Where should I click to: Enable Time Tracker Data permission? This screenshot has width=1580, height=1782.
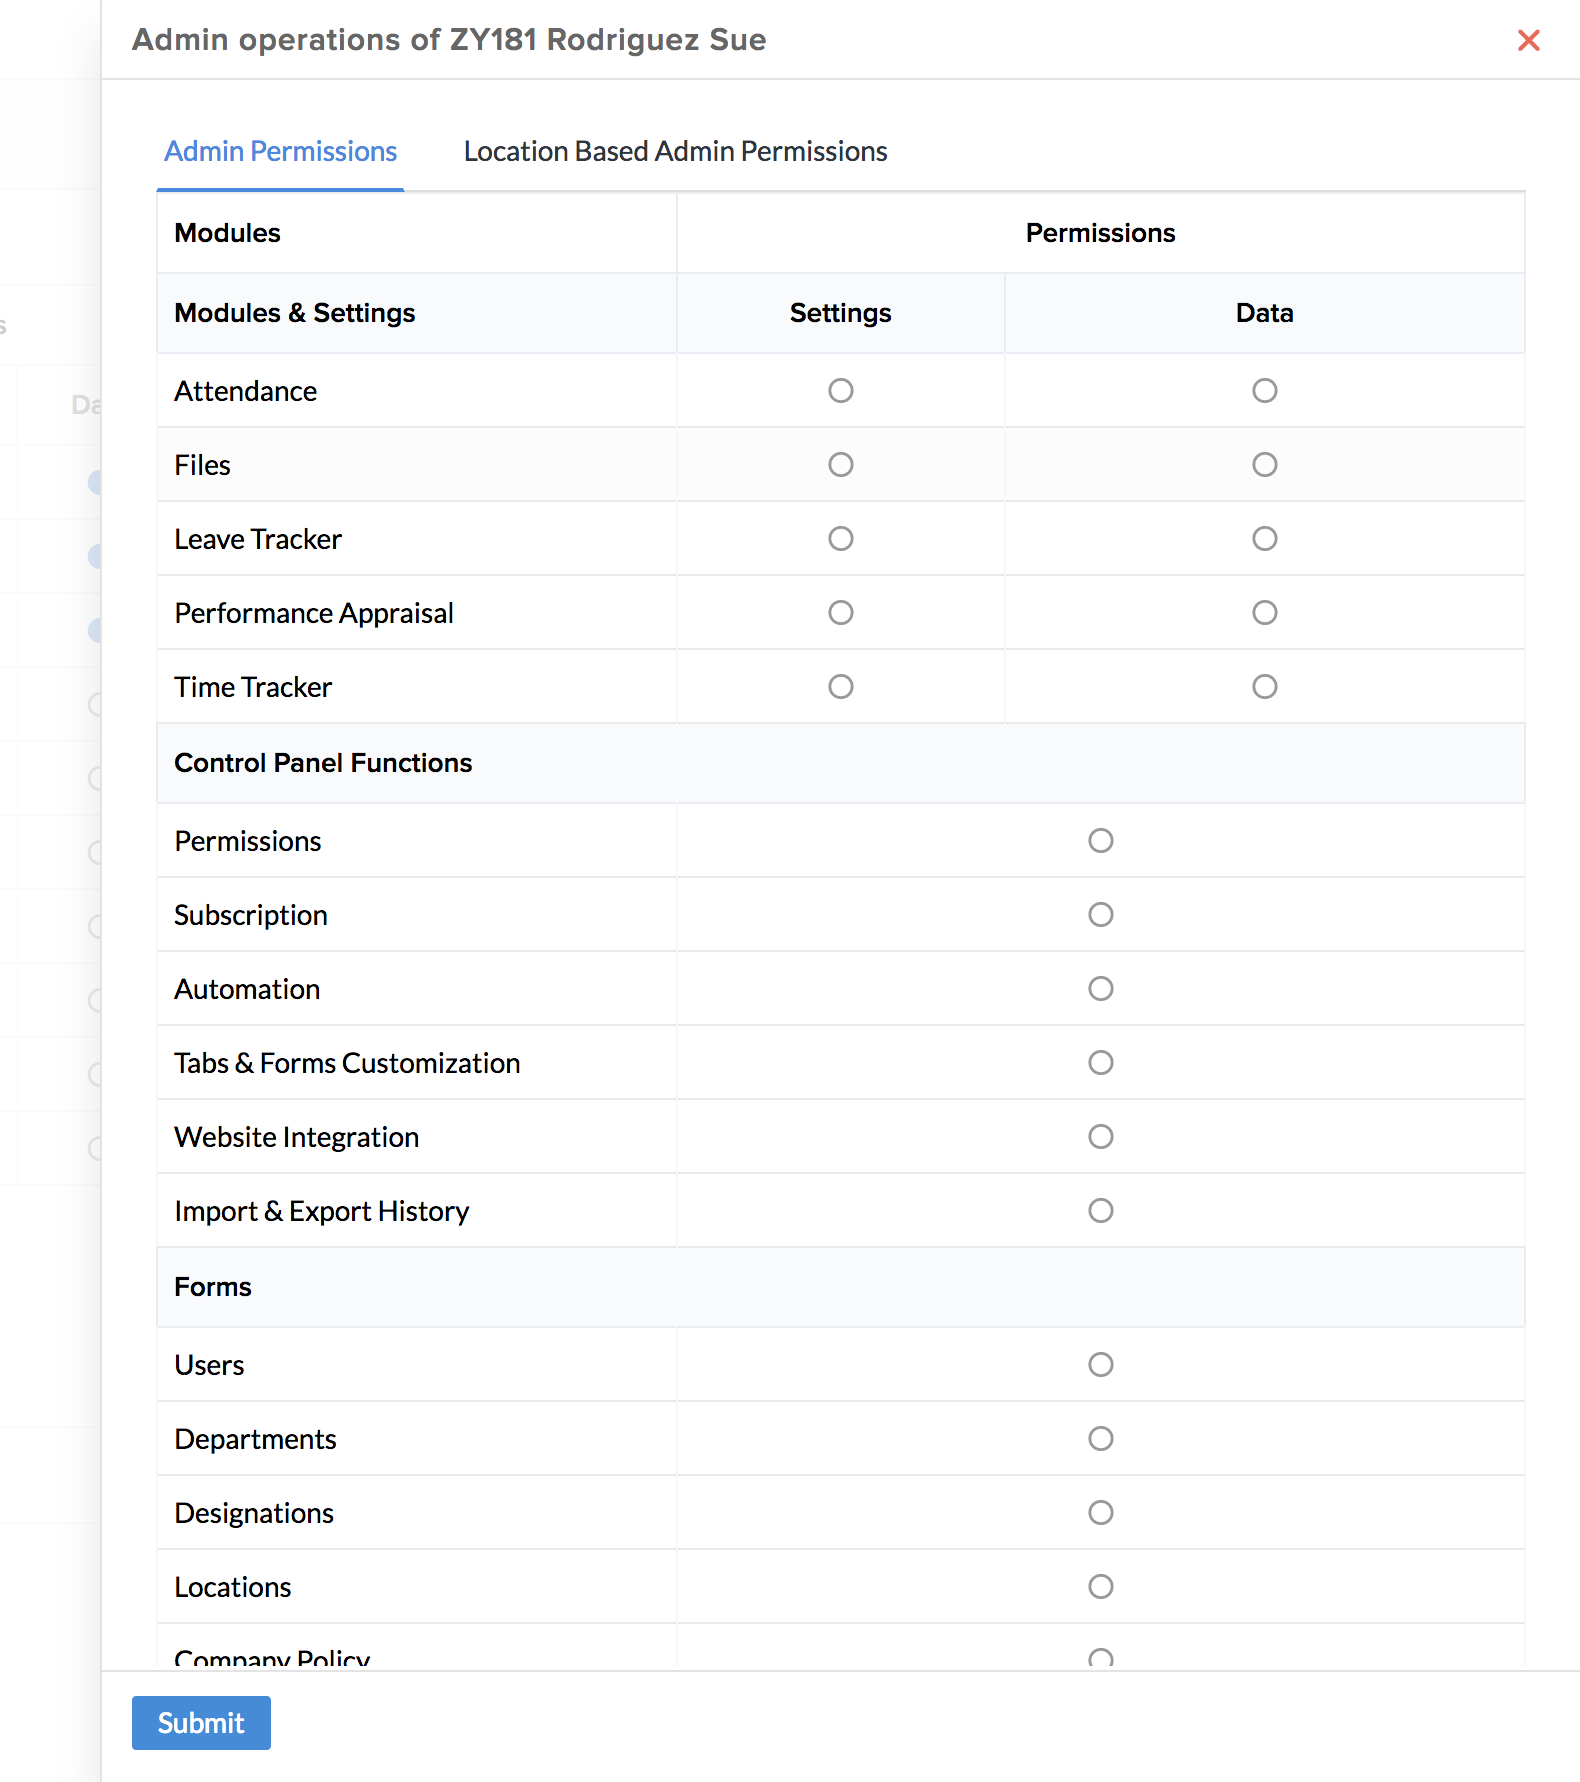click(1265, 687)
